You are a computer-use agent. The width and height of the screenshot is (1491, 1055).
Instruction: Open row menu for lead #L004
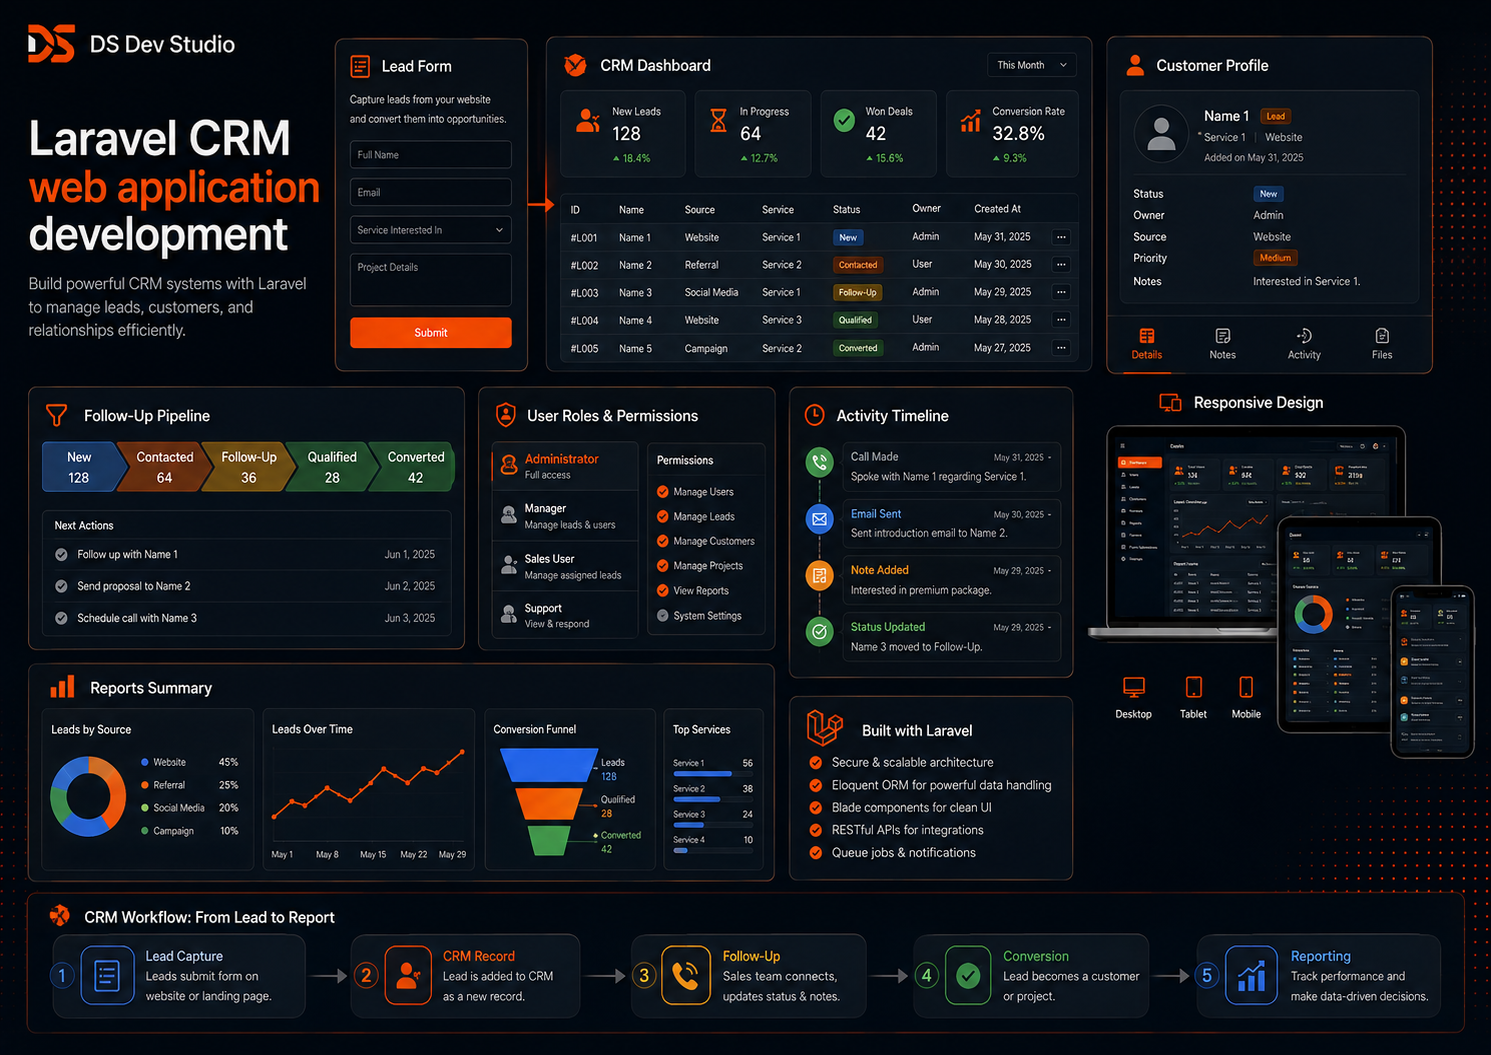point(1061,320)
